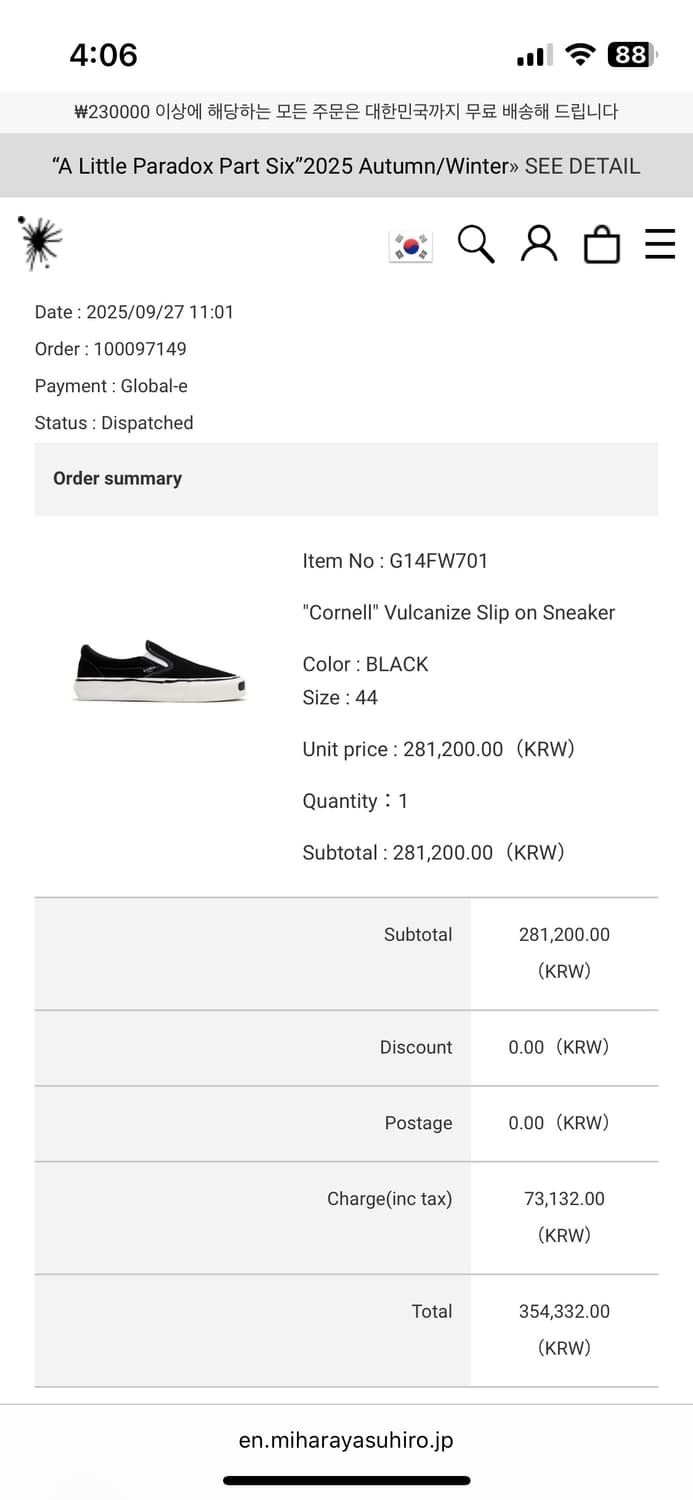693x1500 pixels.
Task: Tap the order number 100097149 line
Action: [111, 349]
